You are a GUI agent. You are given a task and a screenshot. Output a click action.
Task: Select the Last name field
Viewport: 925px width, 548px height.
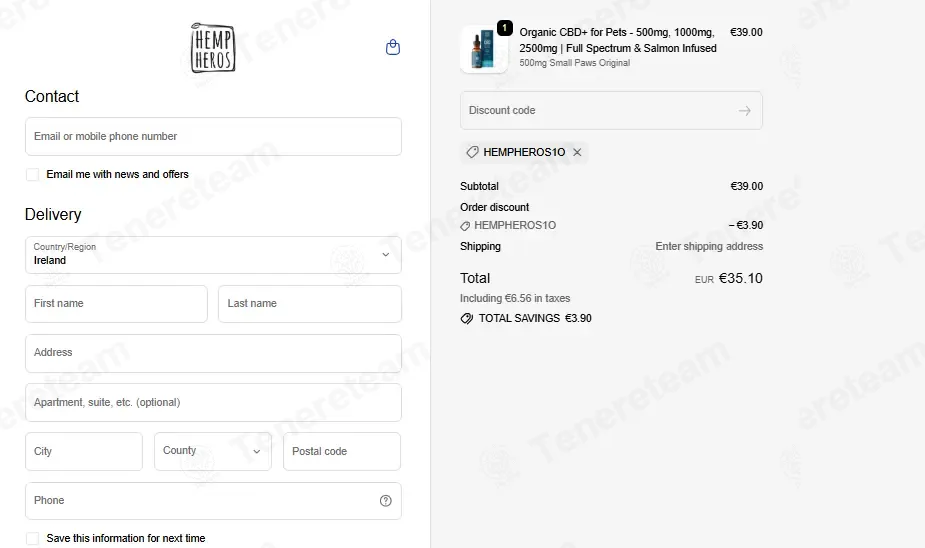310,304
